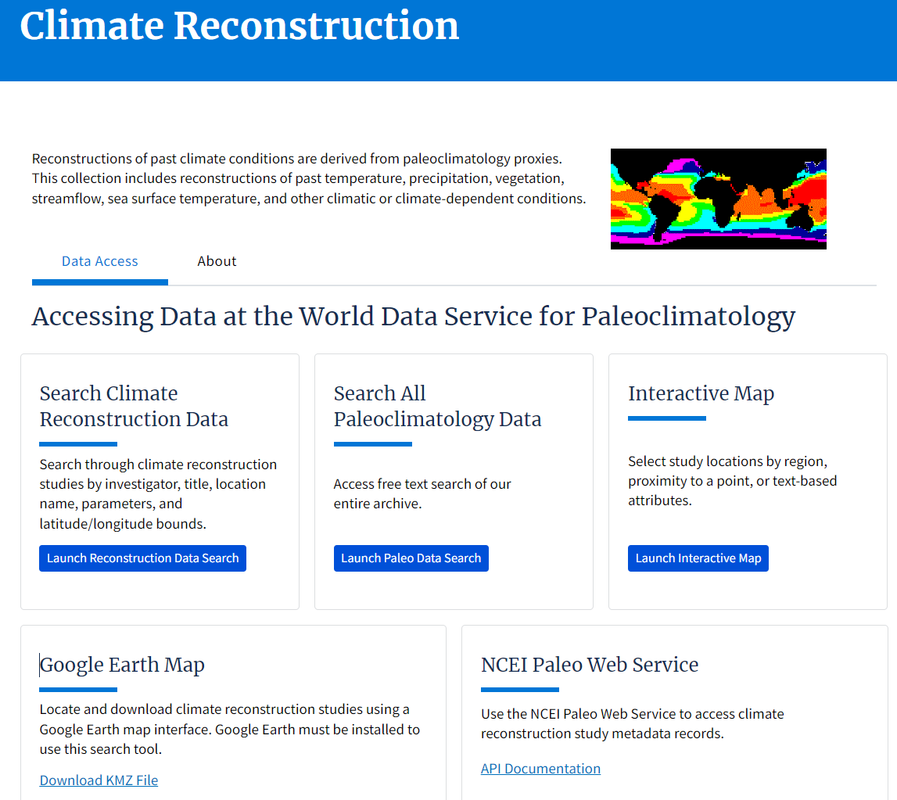Click the Google Earth Map heading
This screenshot has width=897, height=800.
(x=122, y=664)
